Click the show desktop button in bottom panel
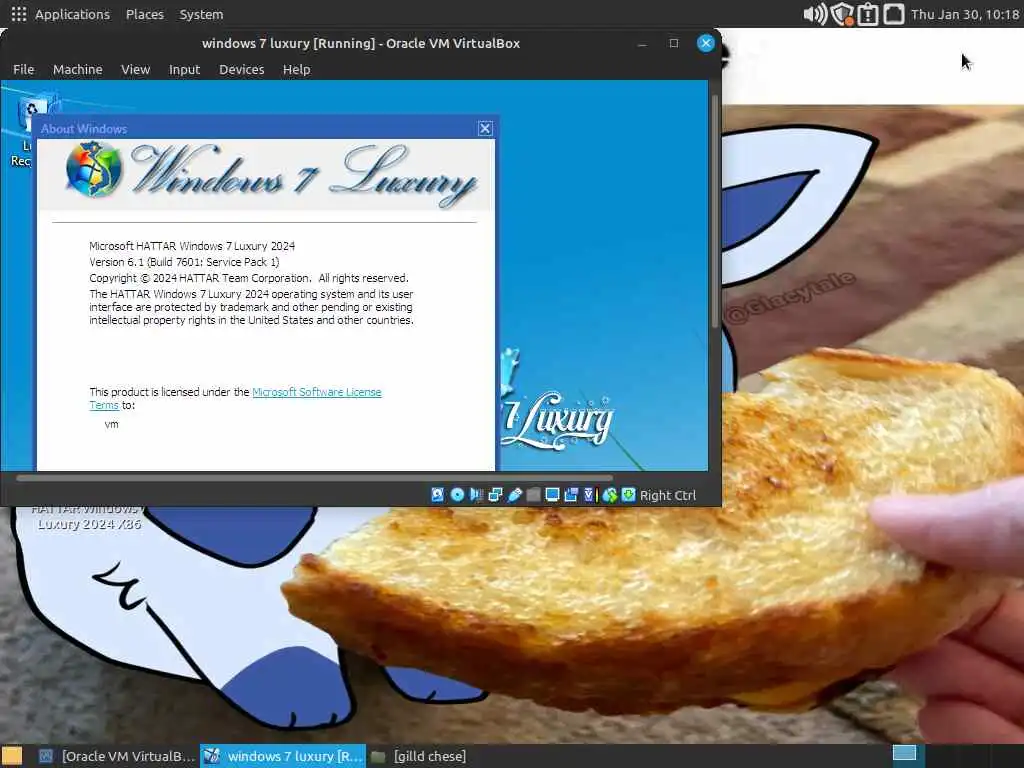 point(12,756)
